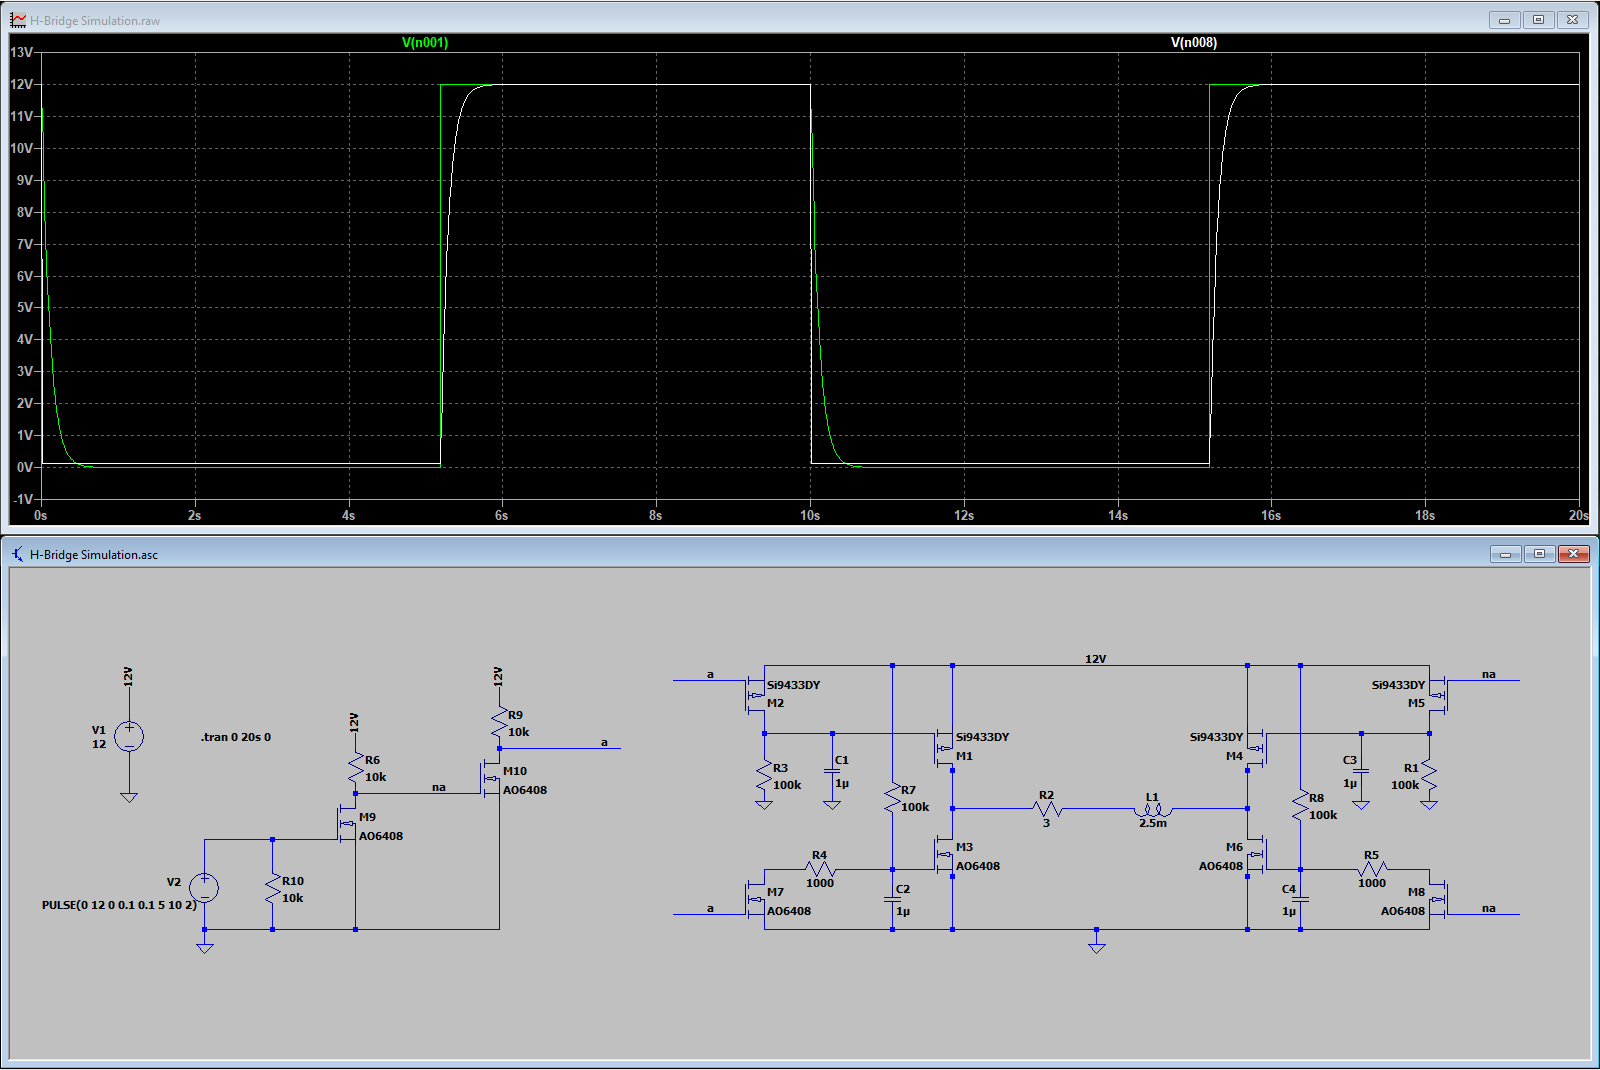Screen dimensions: 1600x1070
Task: Click the R9 10k resistor symbol
Action: (499, 723)
